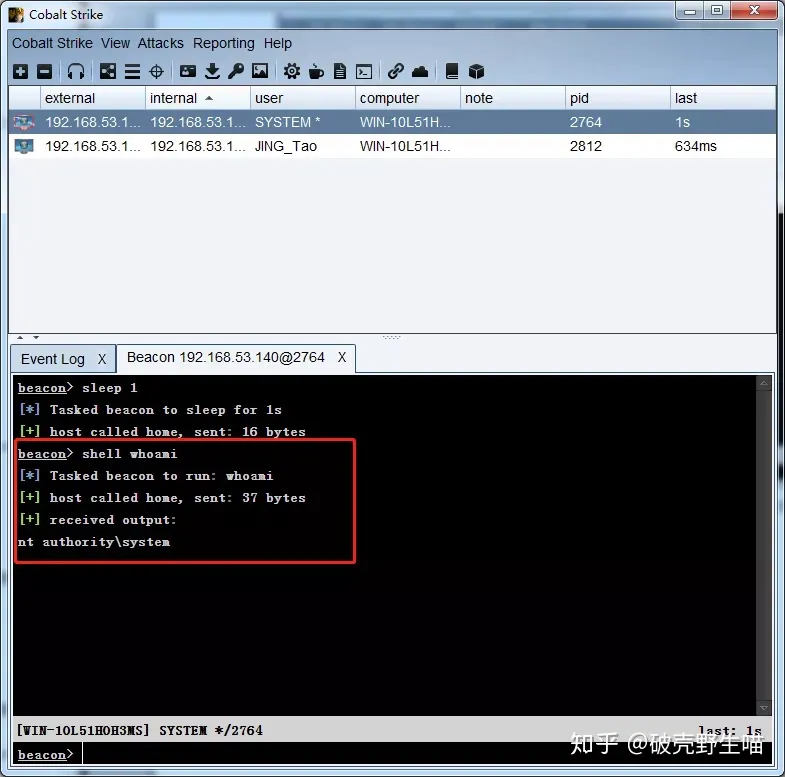
Task: Expand top pane with divider down arrow
Action: point(36,337)
